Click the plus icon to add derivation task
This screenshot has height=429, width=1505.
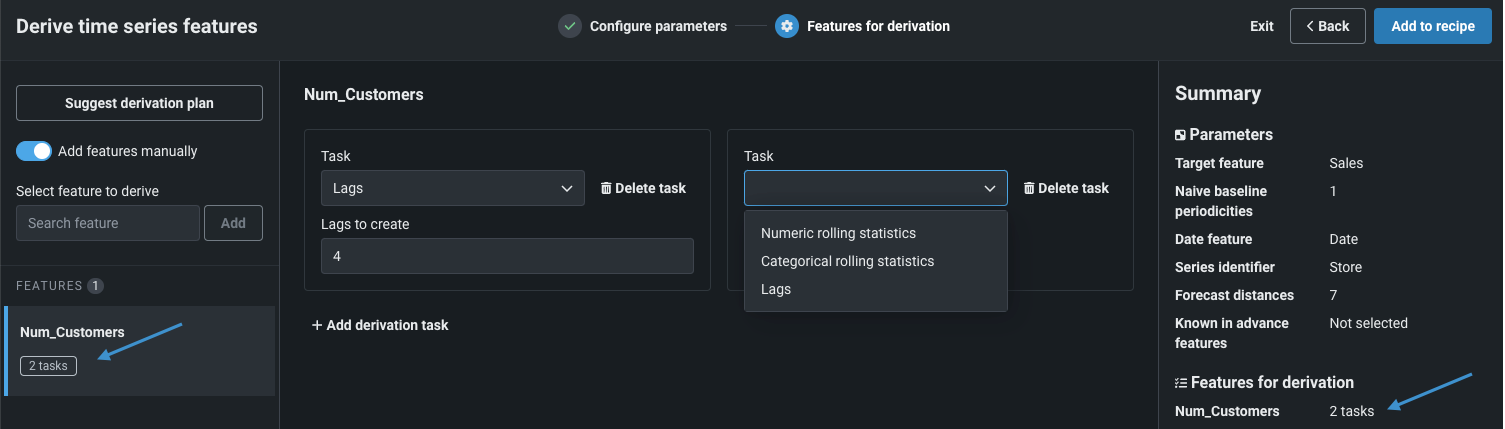(317, 325)
